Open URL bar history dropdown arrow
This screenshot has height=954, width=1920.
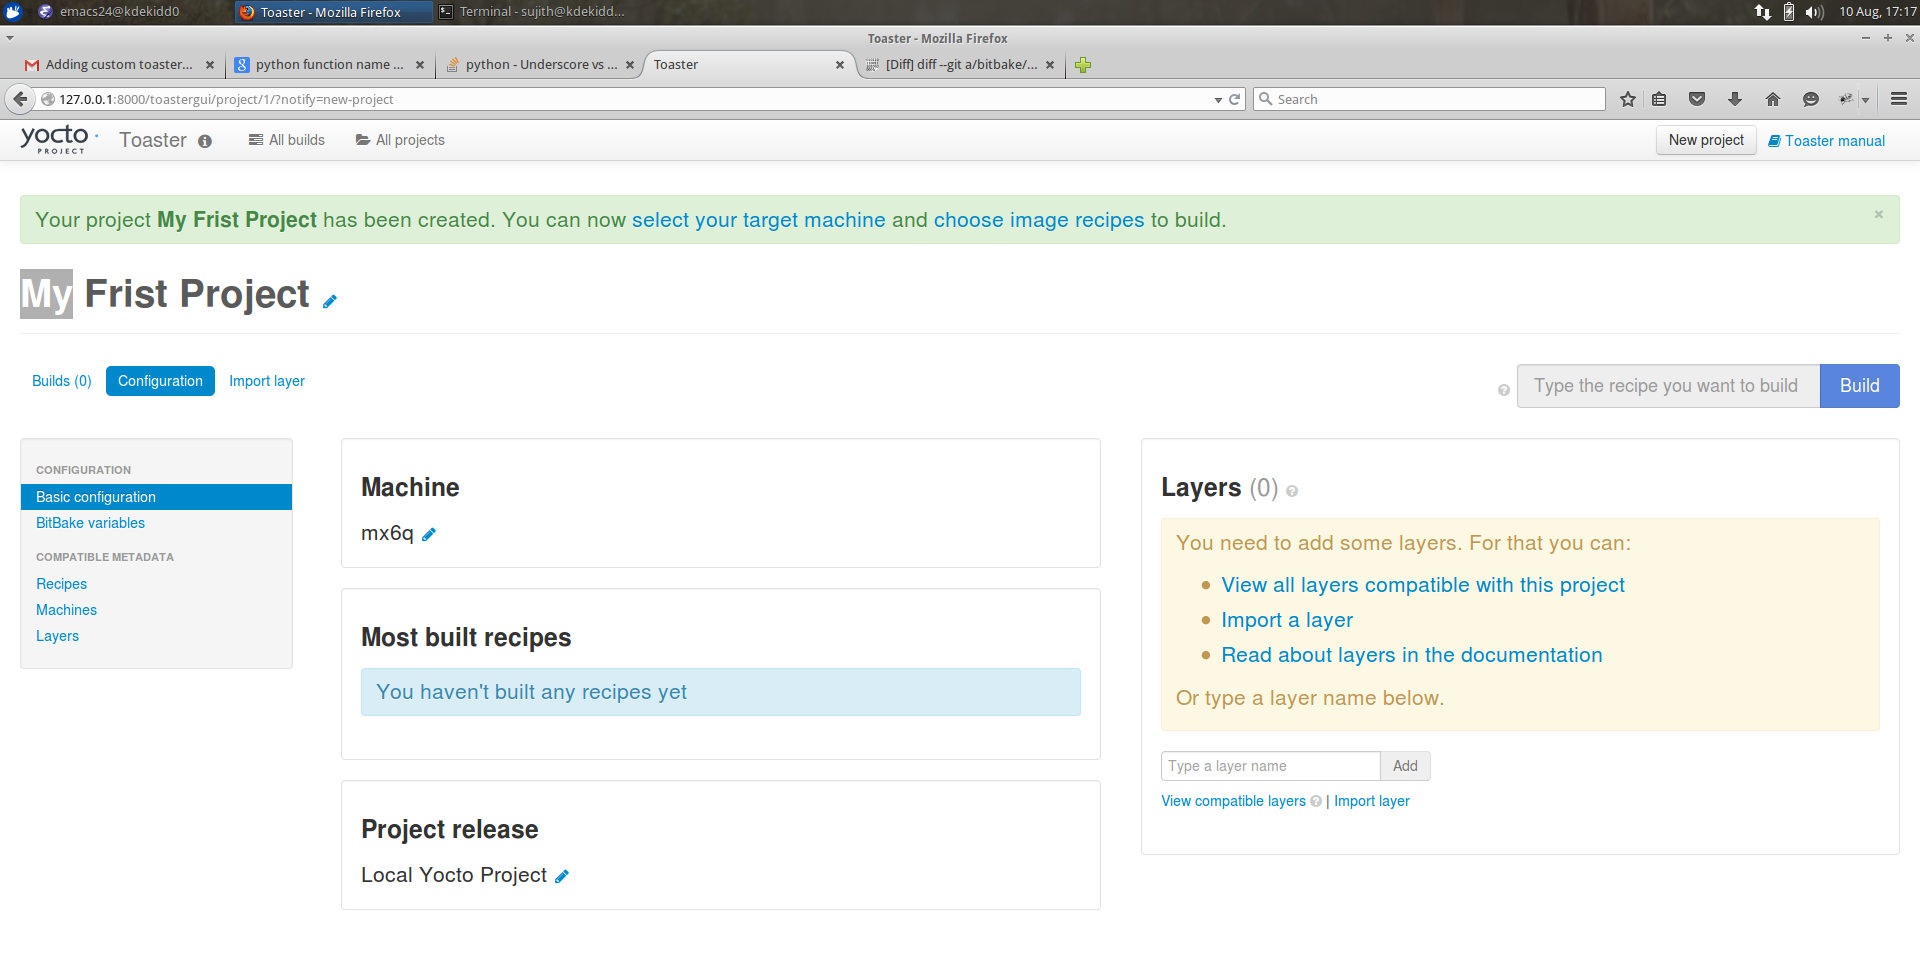click(1218, 100)
